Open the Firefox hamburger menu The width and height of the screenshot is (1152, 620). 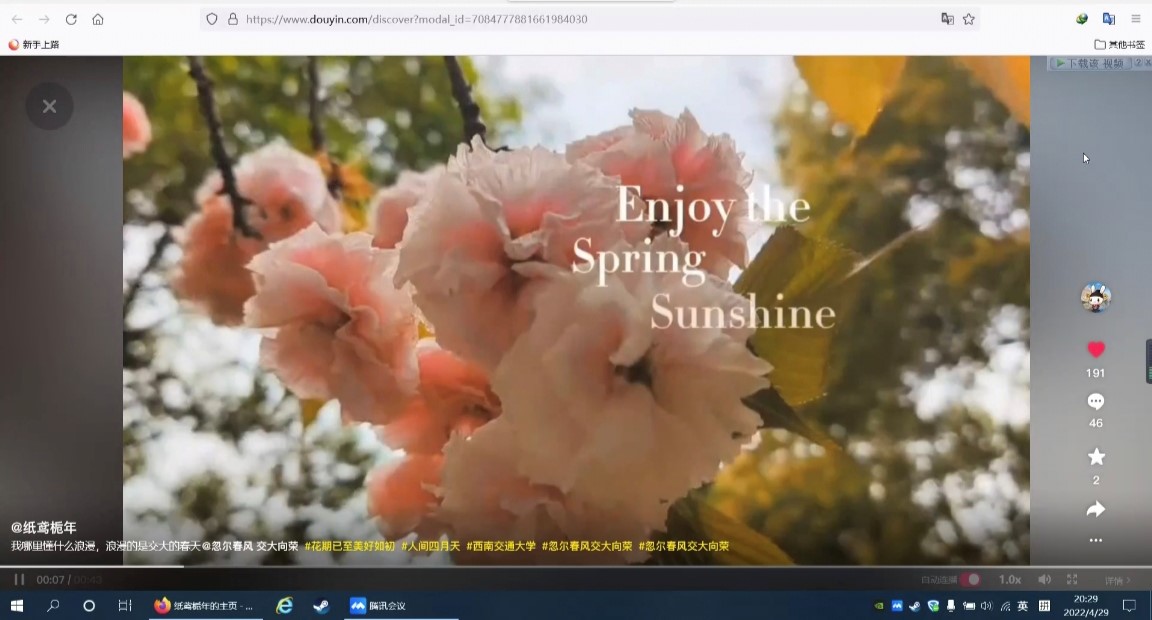(1136, 19)
